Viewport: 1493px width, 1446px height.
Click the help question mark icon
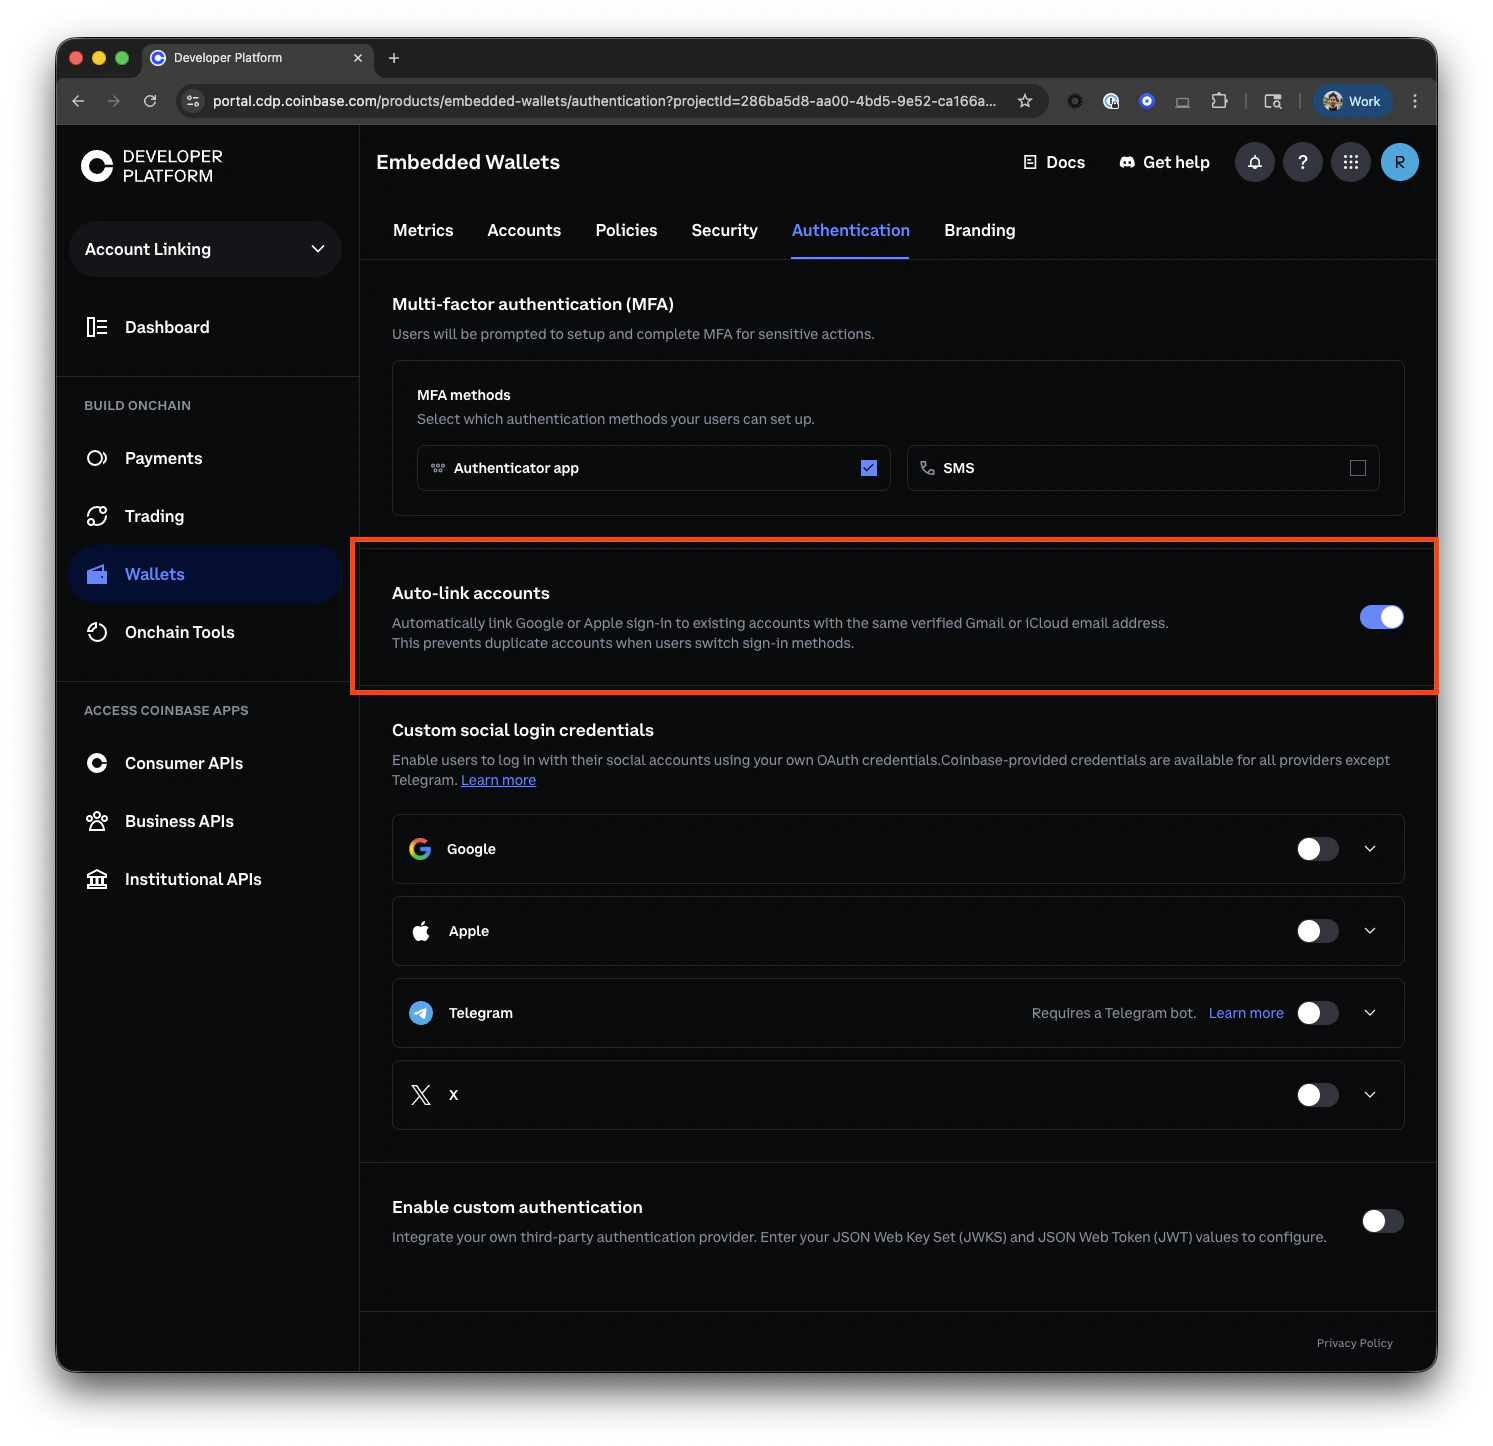(x=1302, y=161)
